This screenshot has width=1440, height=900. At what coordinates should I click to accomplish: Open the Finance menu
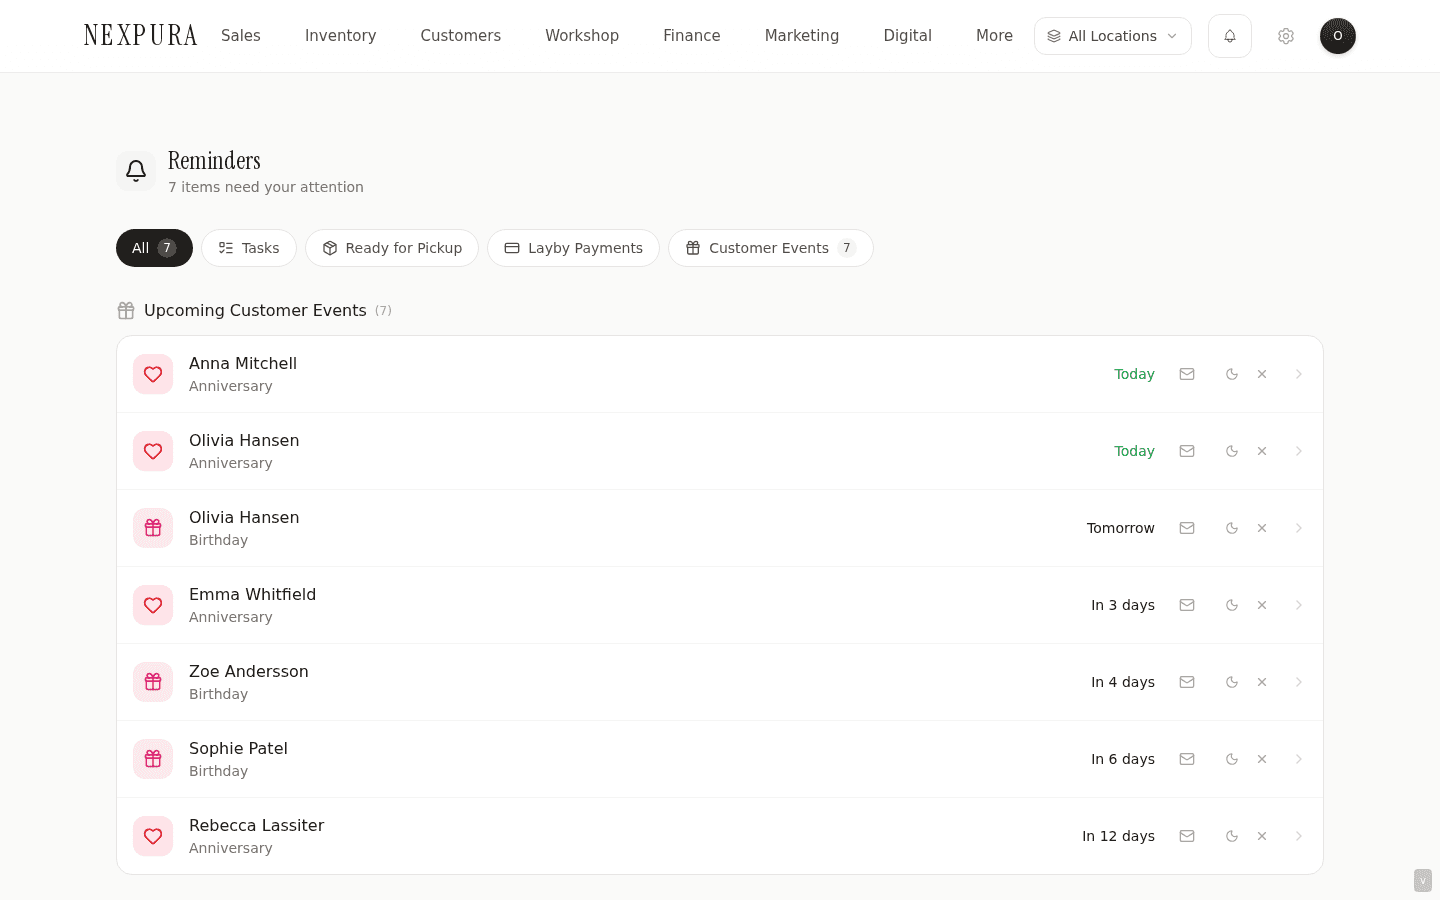[692, 36]
